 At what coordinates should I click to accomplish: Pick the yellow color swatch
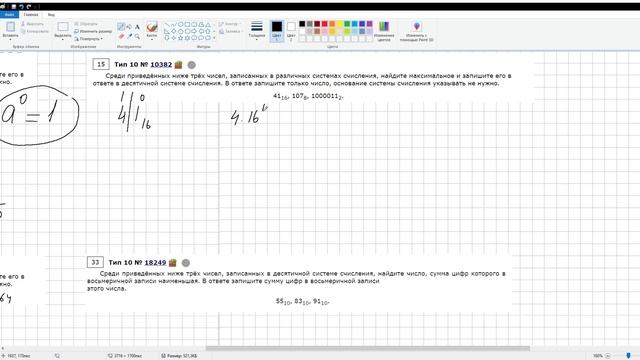pyautogui.click(x=340, y=24)
